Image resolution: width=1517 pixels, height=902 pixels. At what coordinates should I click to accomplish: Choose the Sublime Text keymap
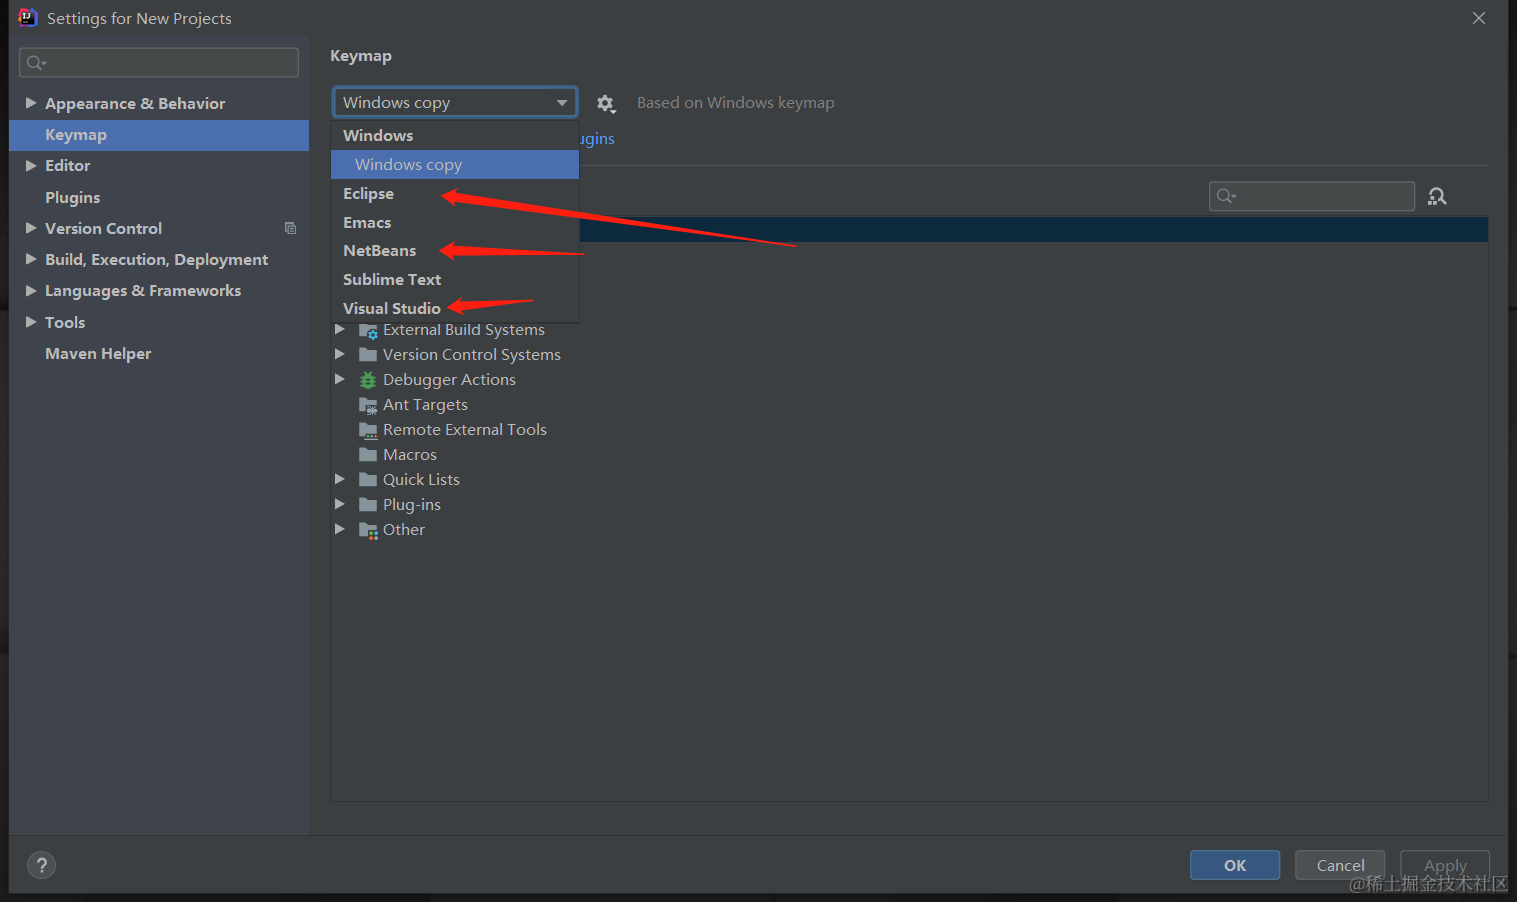click(x=455, y=279)
